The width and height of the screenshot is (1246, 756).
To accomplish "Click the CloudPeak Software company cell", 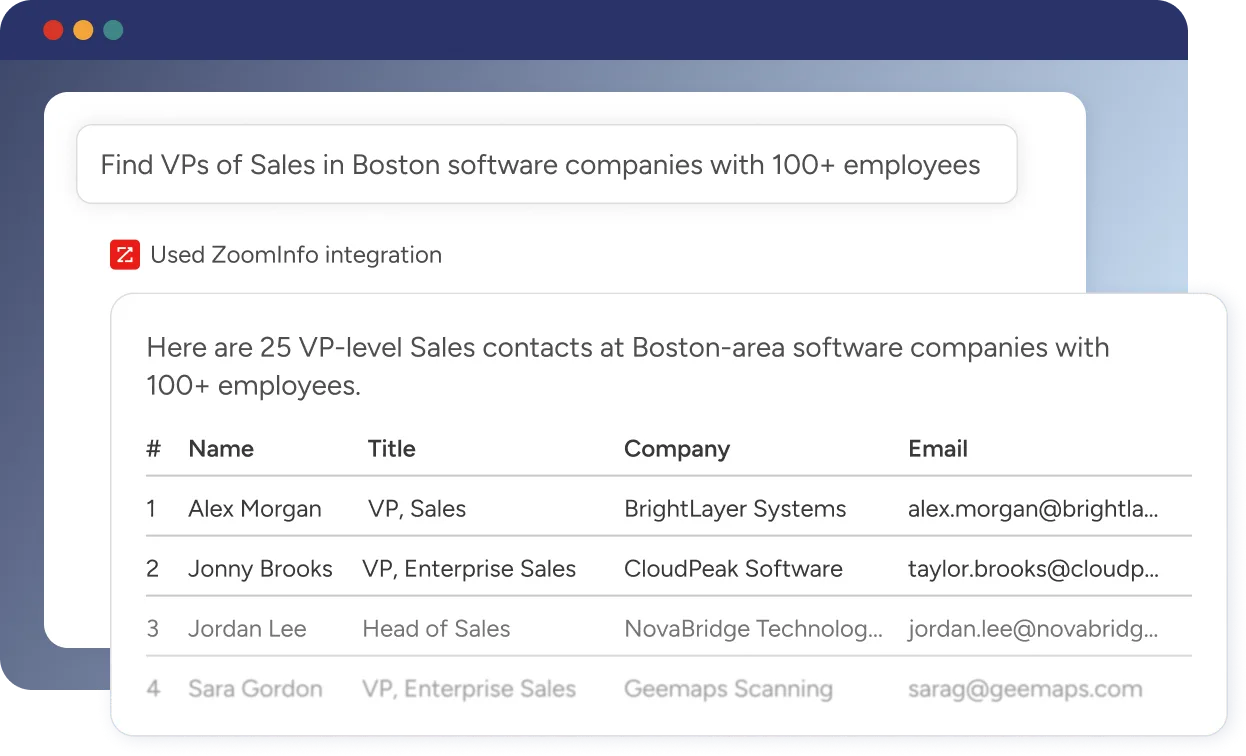I will tap(733, 569).
